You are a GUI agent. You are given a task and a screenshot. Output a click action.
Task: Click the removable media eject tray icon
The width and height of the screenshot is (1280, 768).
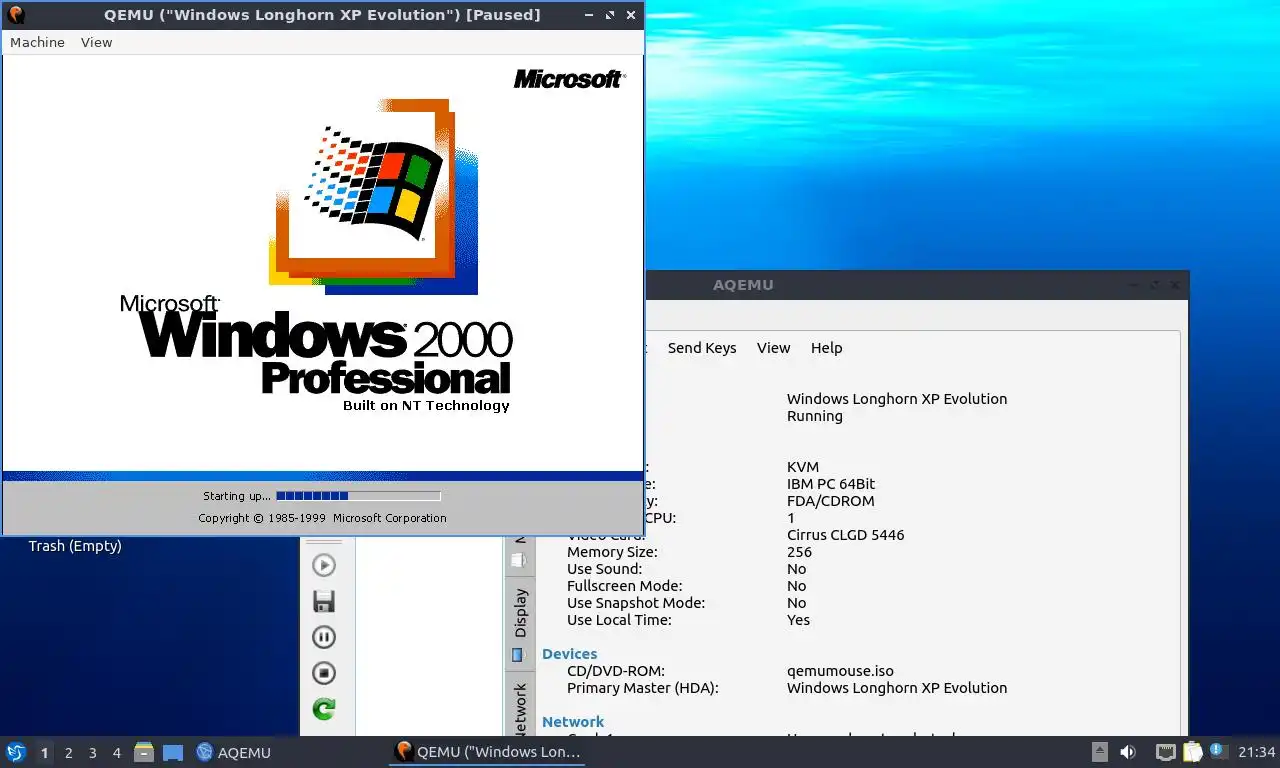[x=1100, y=752]
